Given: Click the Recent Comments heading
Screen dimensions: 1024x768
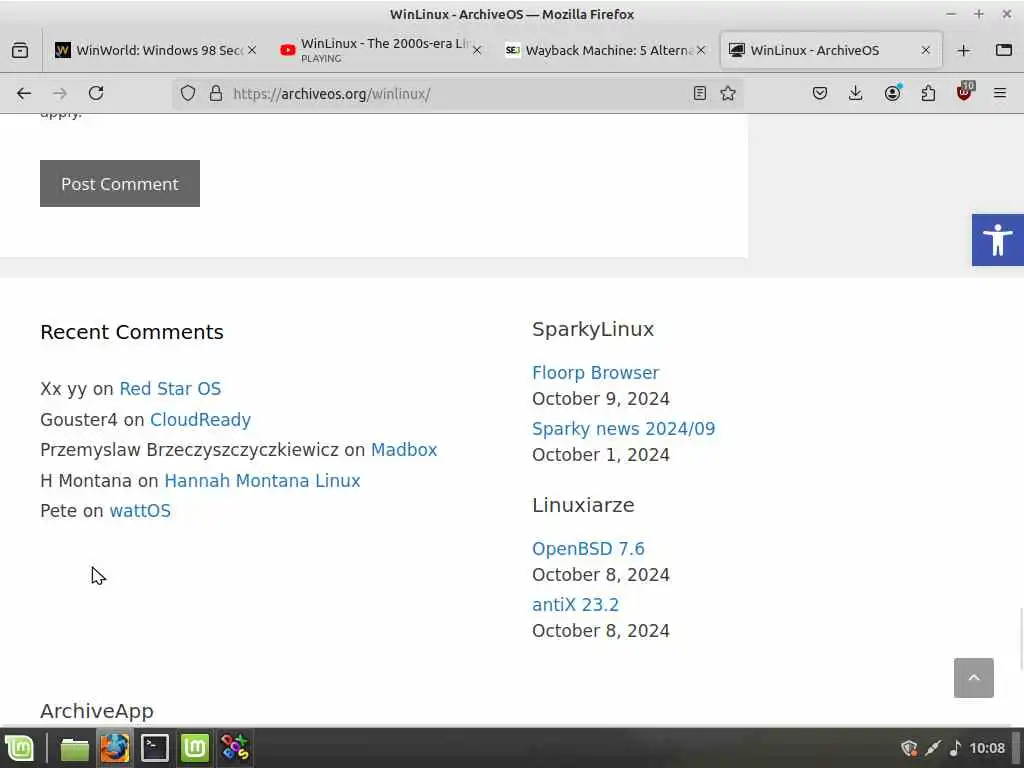Looking at the screenshot, I should pos(132,332).
